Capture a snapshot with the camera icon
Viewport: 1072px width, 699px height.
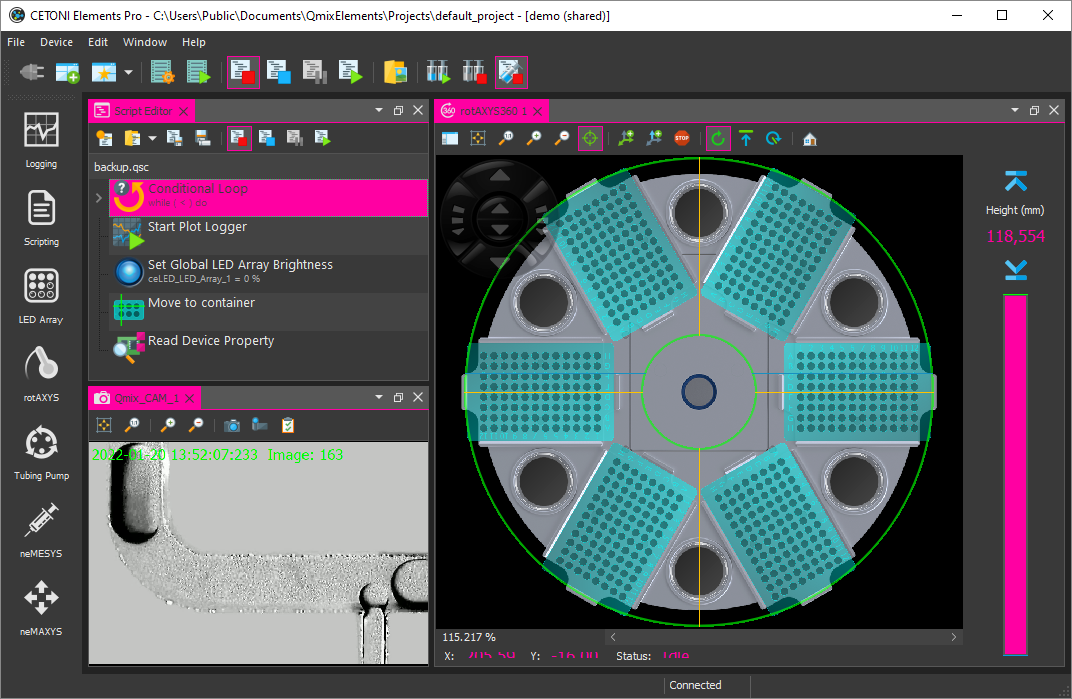[232, 425]
